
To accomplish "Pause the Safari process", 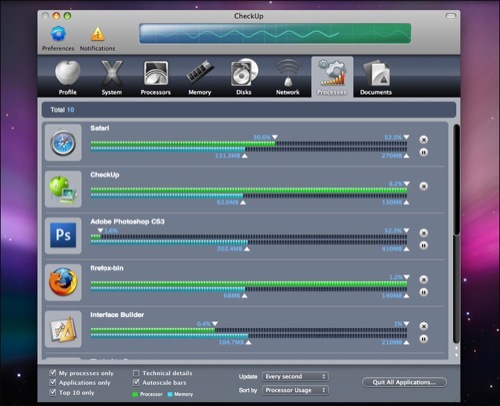I will (x=424, y=152).
